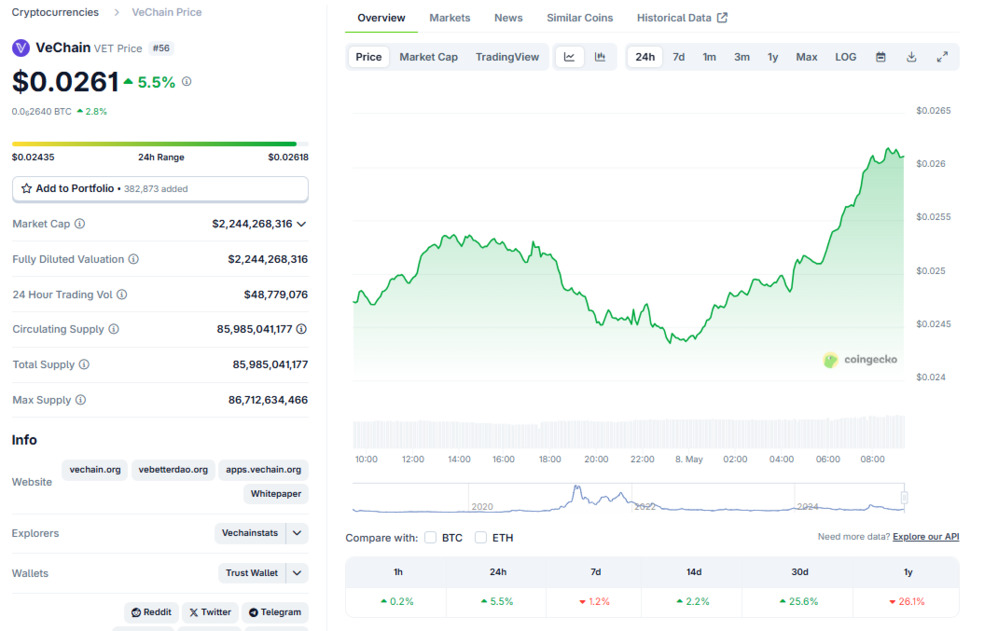Screen dimensions: 984x631
Task: Open Wallets dropdown arrow
Action: coord(297,573)
